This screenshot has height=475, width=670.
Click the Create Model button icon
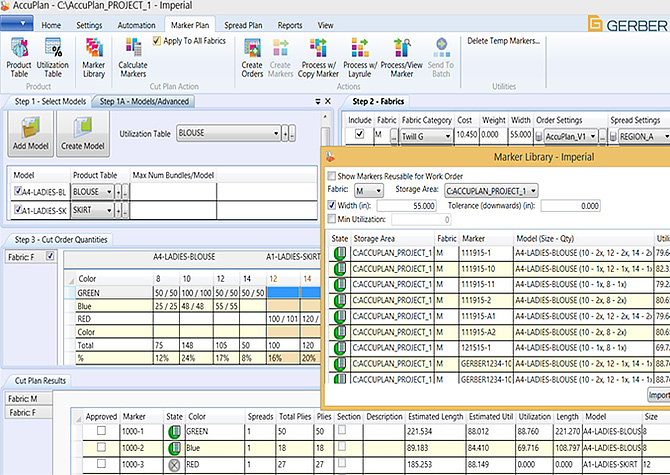point(82,128)
